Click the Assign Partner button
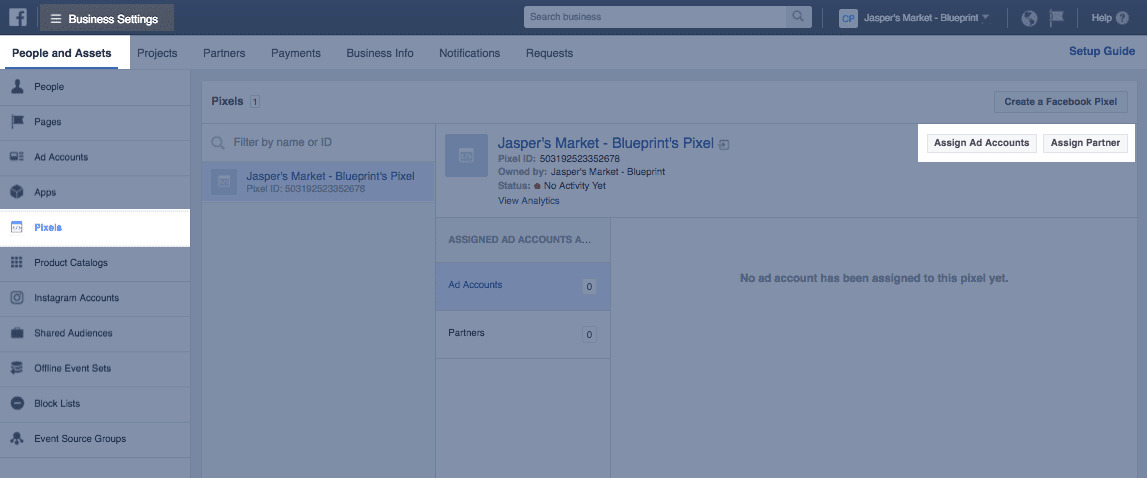 point(1085,143)
